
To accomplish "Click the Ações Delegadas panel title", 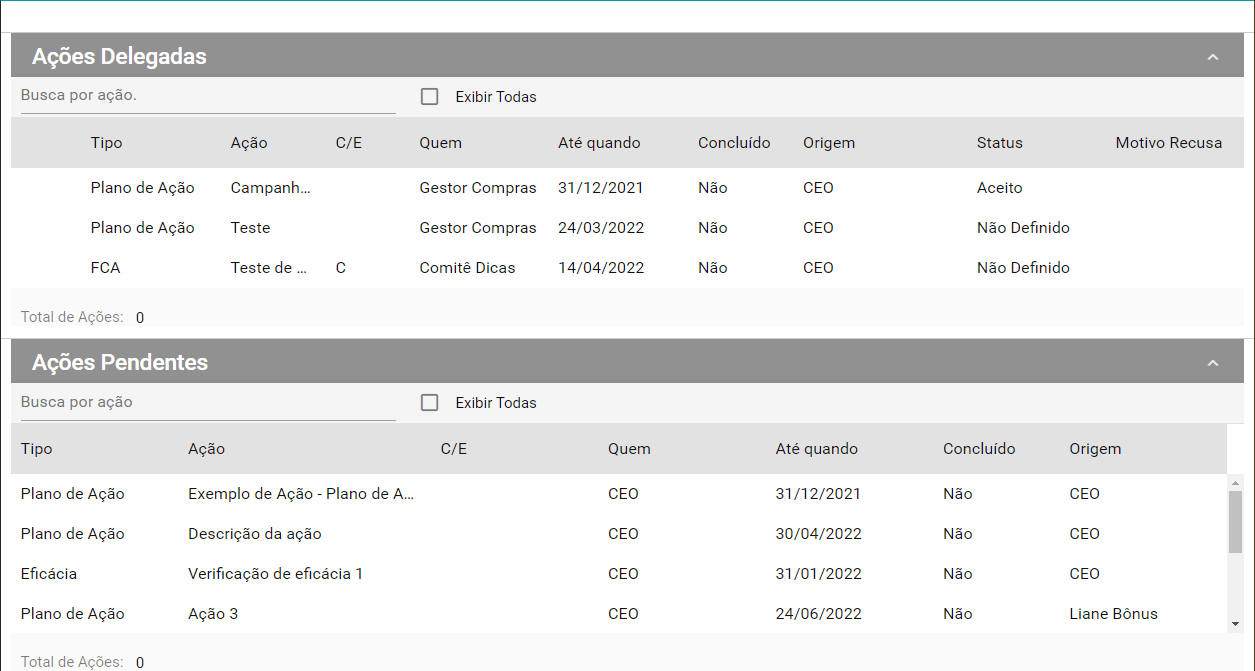I will tap(119, 57).
